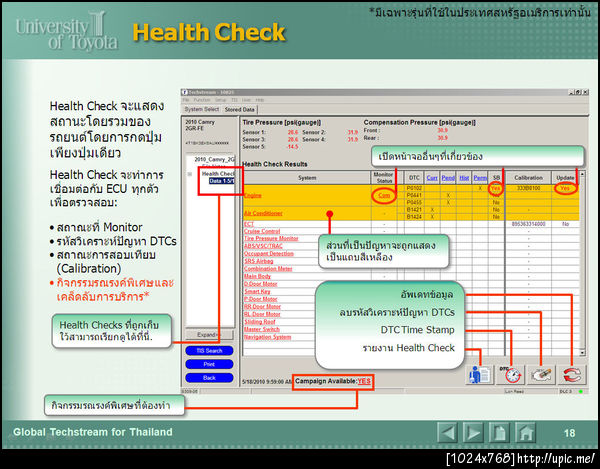Select the highlighted Data 1 tree item

coord(221,181)
